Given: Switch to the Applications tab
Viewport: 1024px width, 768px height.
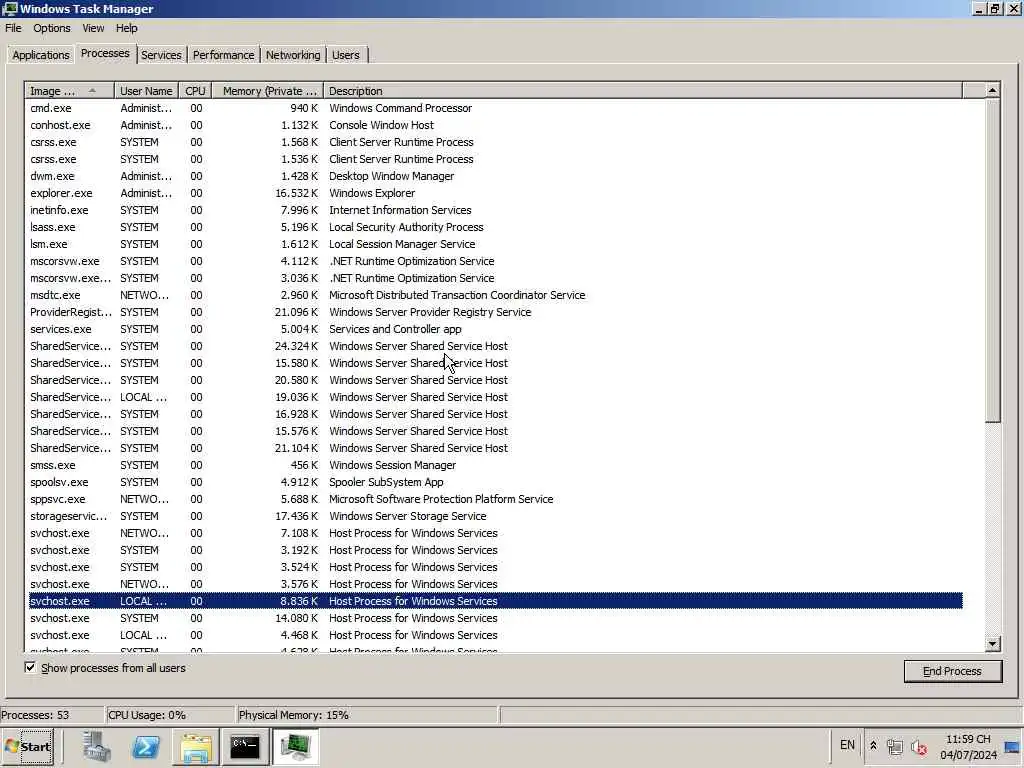Looking at the screenshot, I should click(40, 55).
